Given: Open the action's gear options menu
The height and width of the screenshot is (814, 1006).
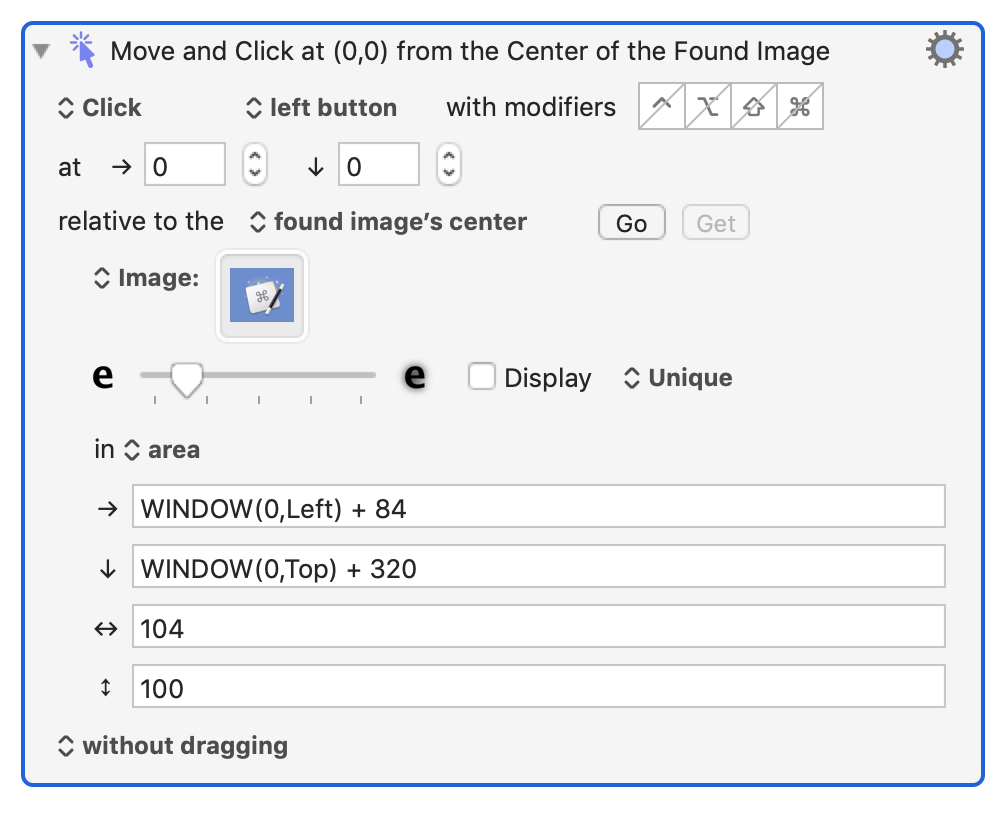Looking at the screenshot, I should (x=943, y=47).
